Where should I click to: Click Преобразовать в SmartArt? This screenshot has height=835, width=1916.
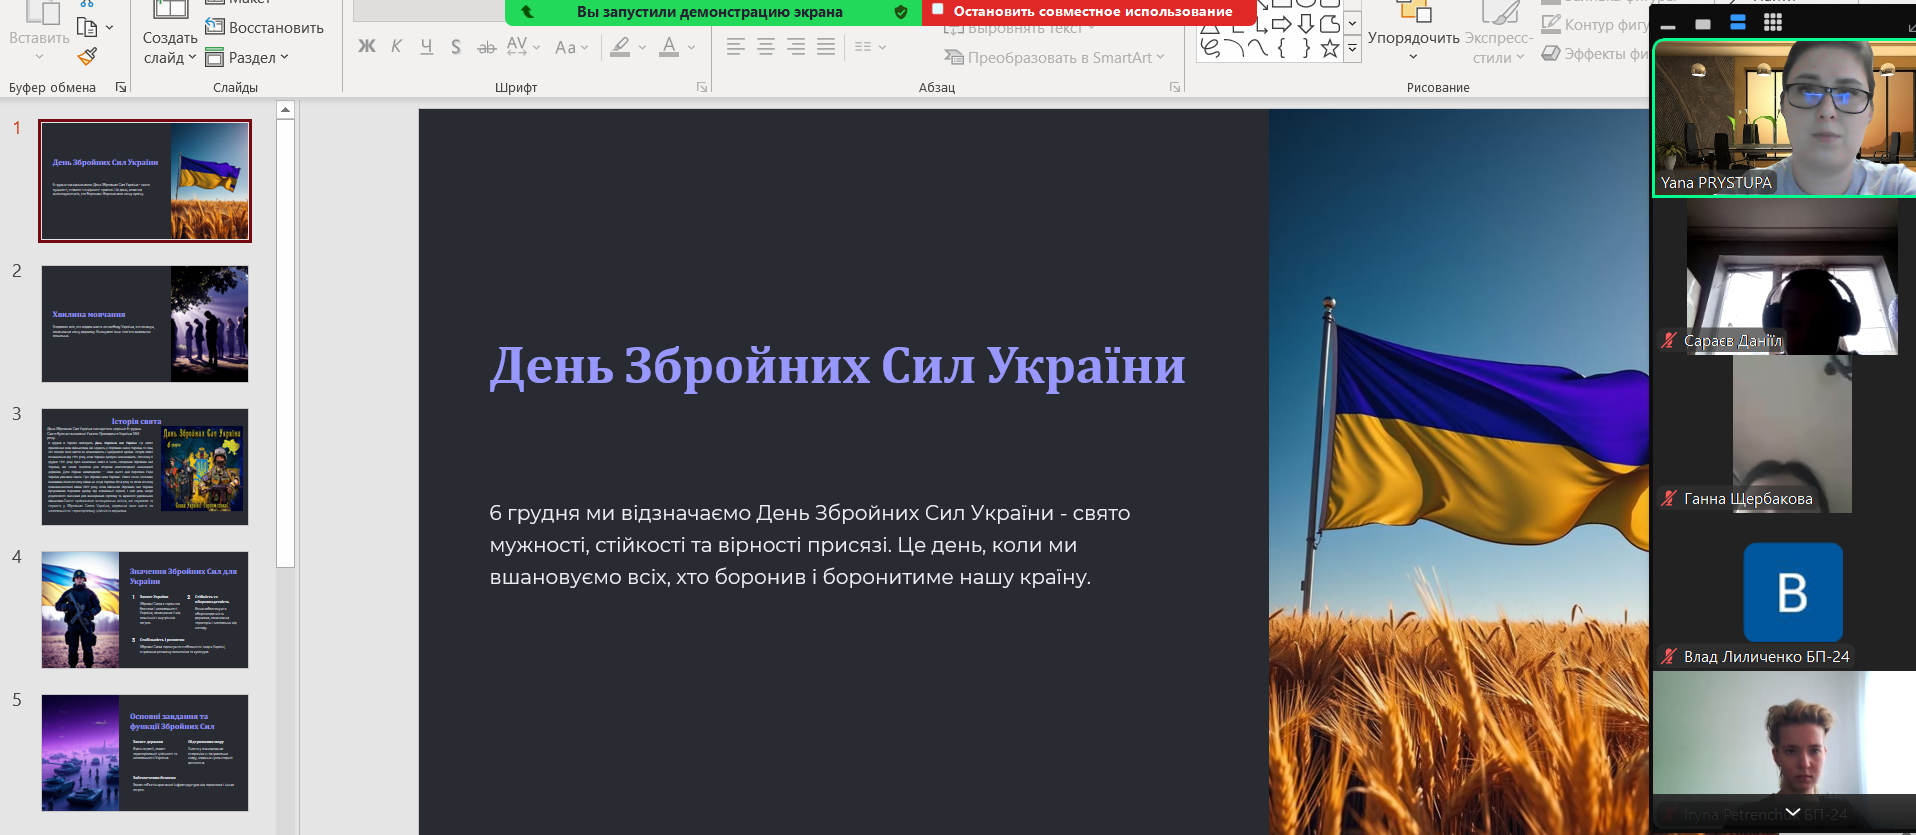click(x=1055, y=57)
